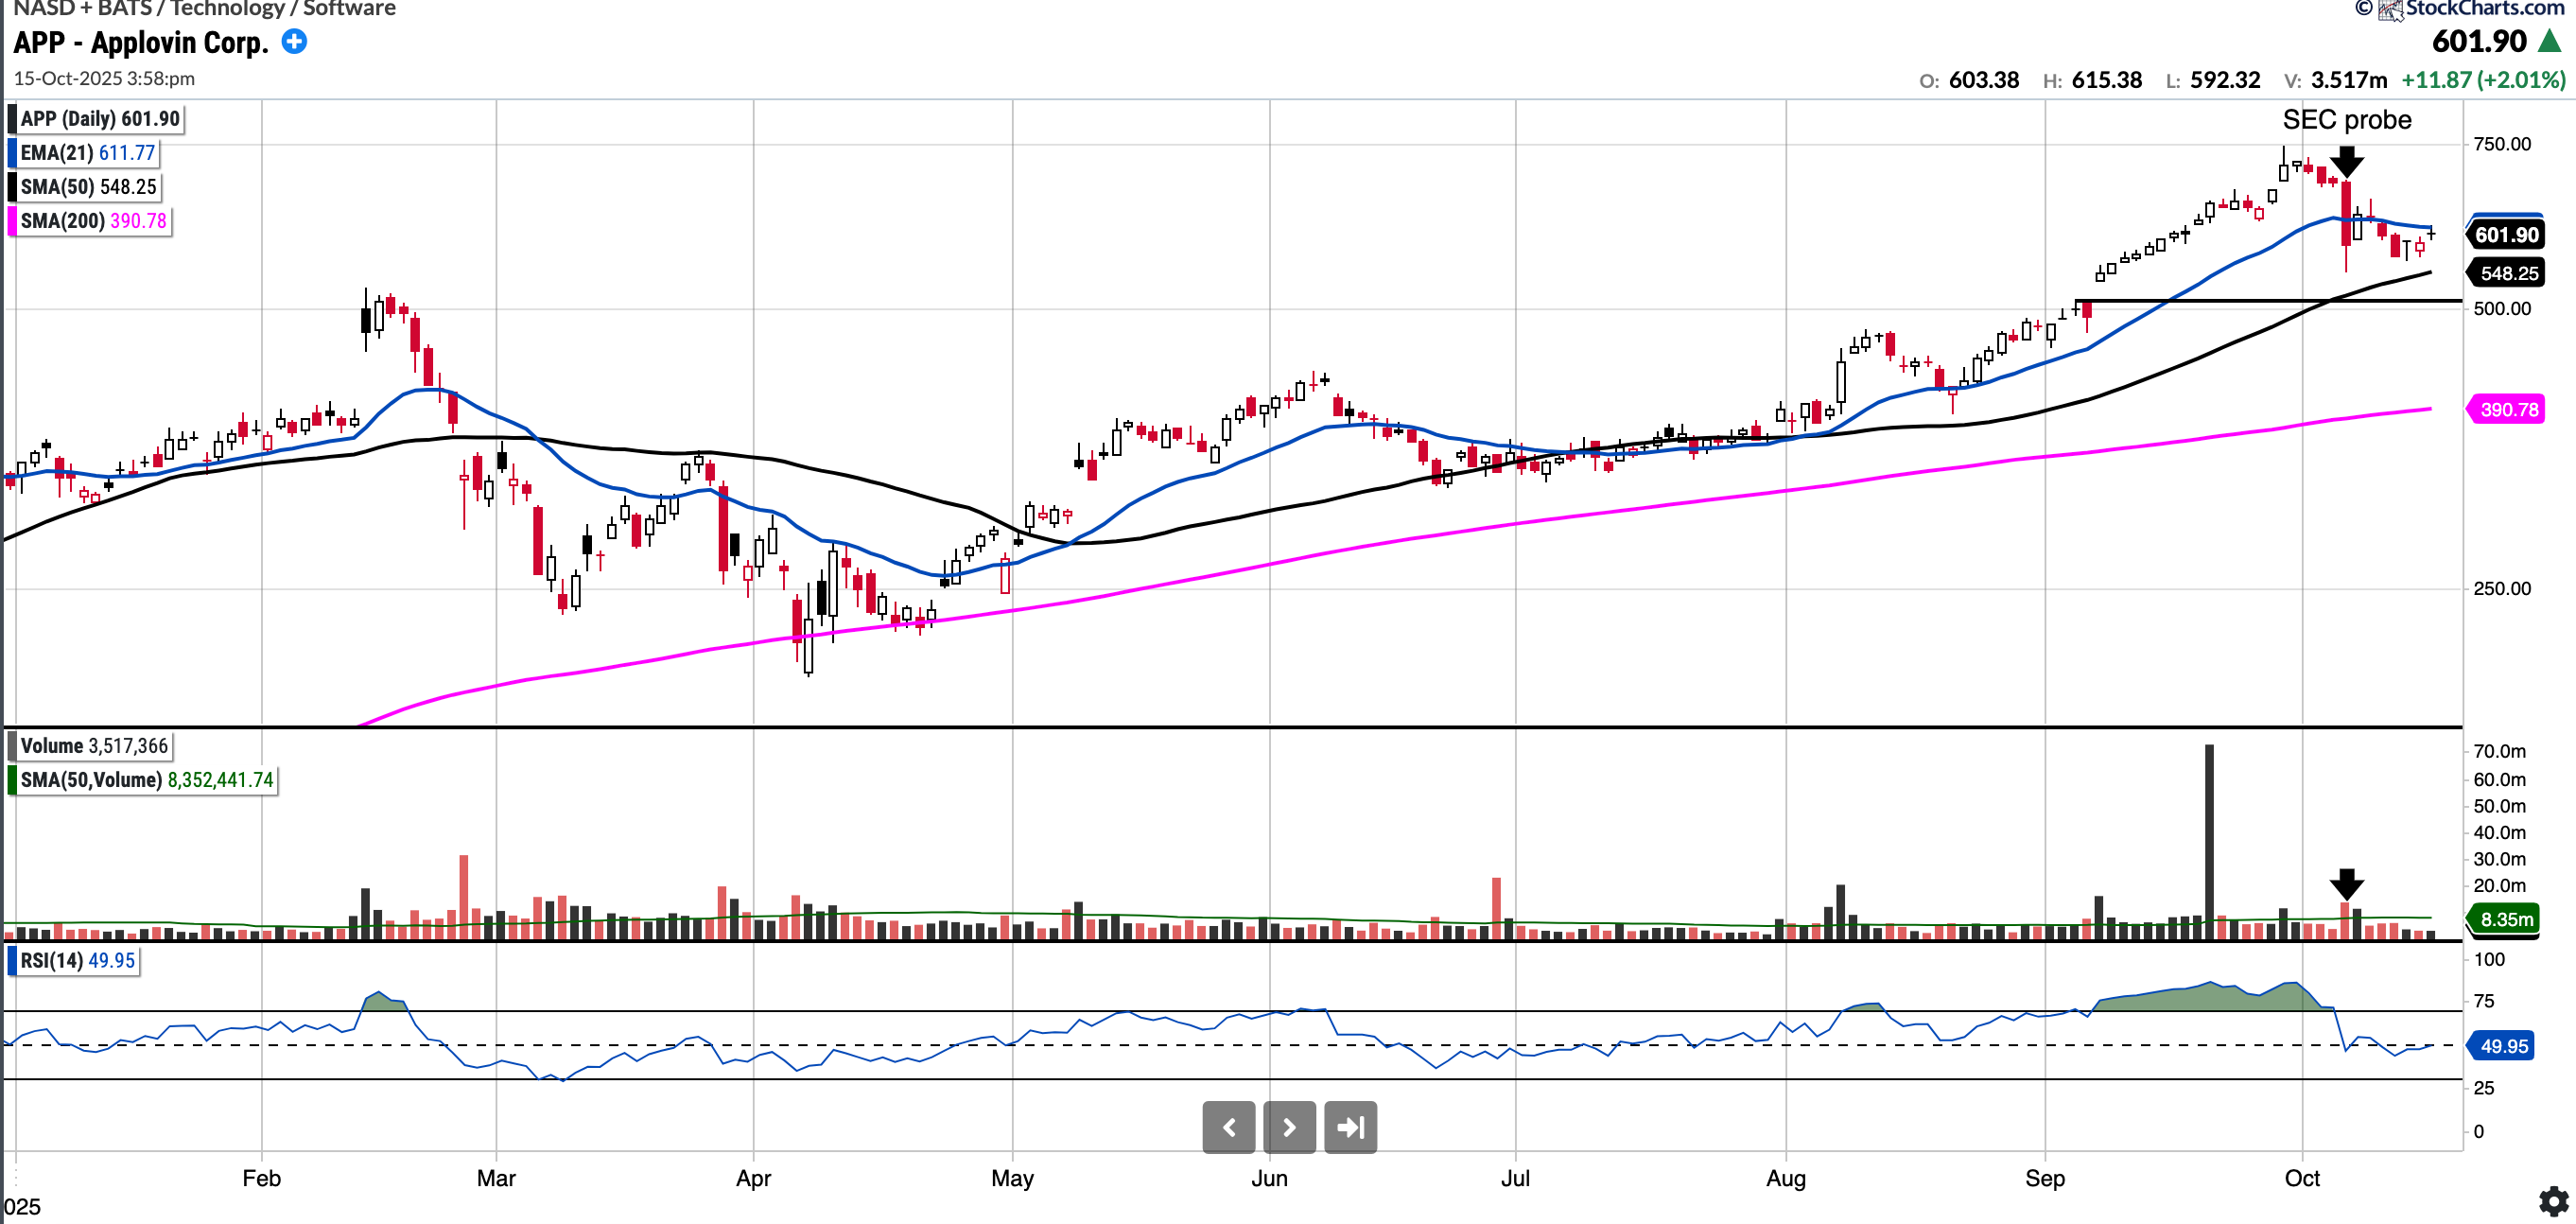Click the previous period left arrow button
2576x1224 pixels.
click(1229, 1128)
